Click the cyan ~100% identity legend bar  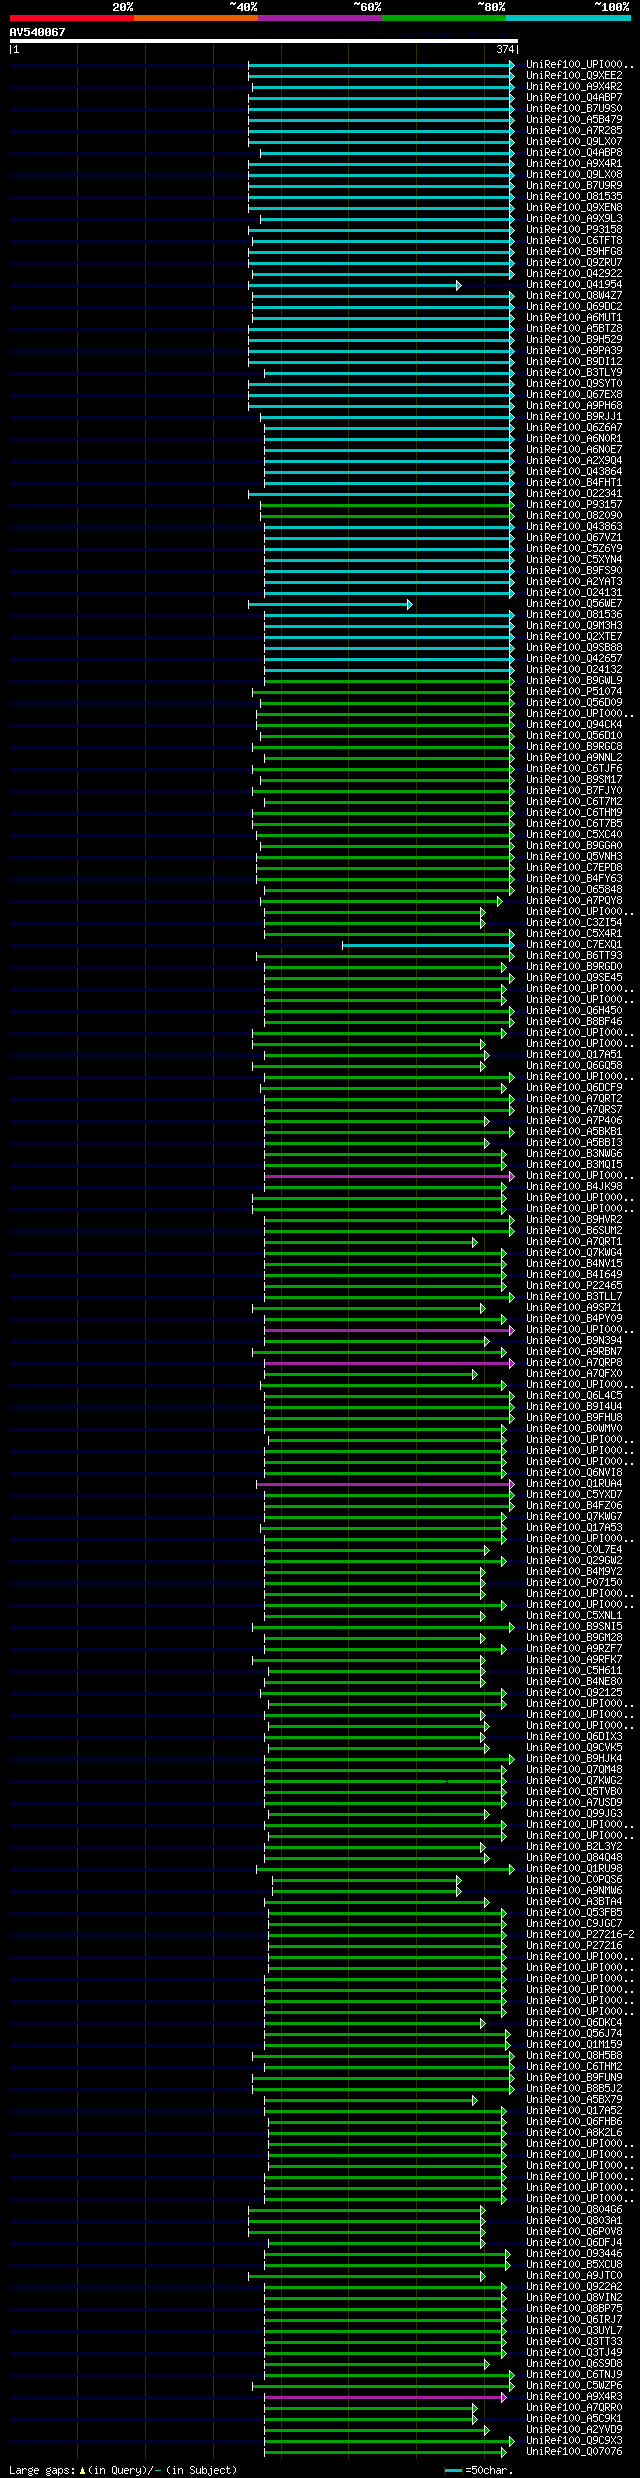pos(568,18)
